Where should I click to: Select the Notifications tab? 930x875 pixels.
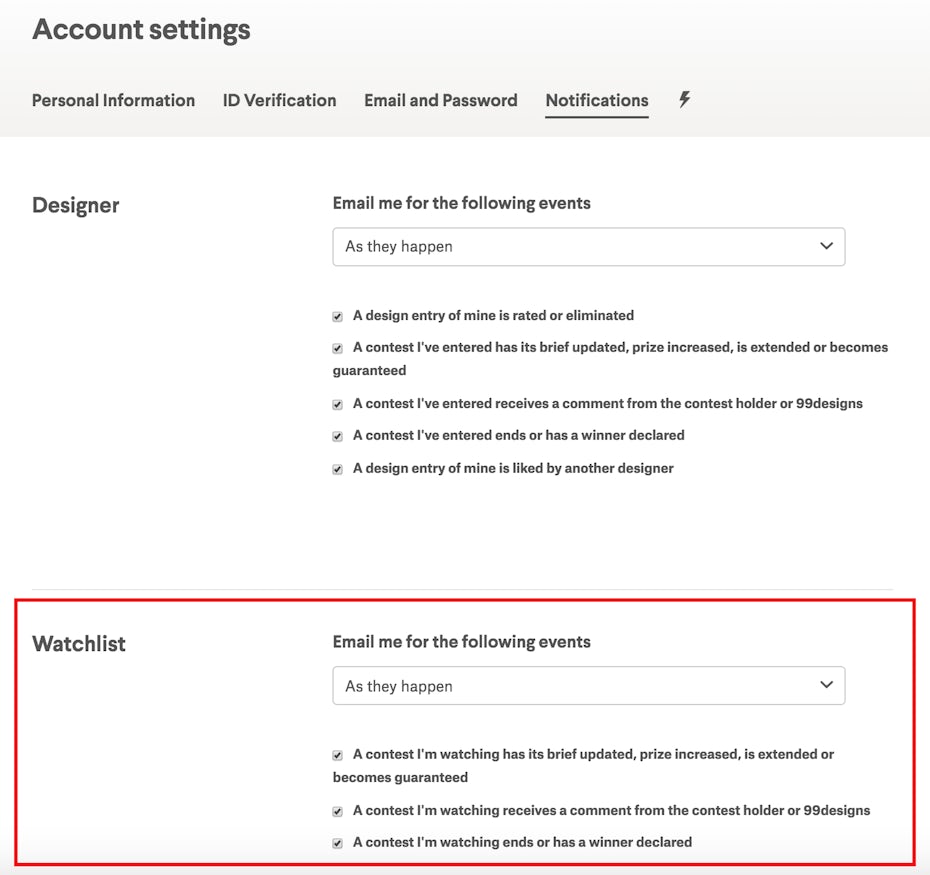[x=596, y=100]
